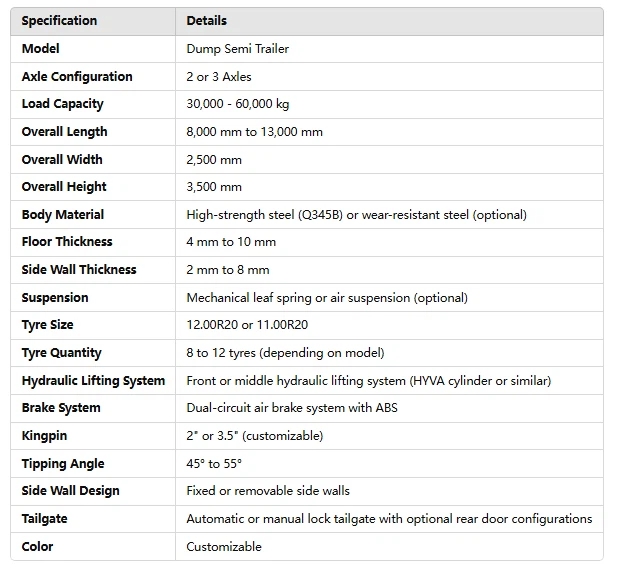The image size is (617, 574).
Task: Click the "Tyre Quantity" row label
Action: point(62,352)
